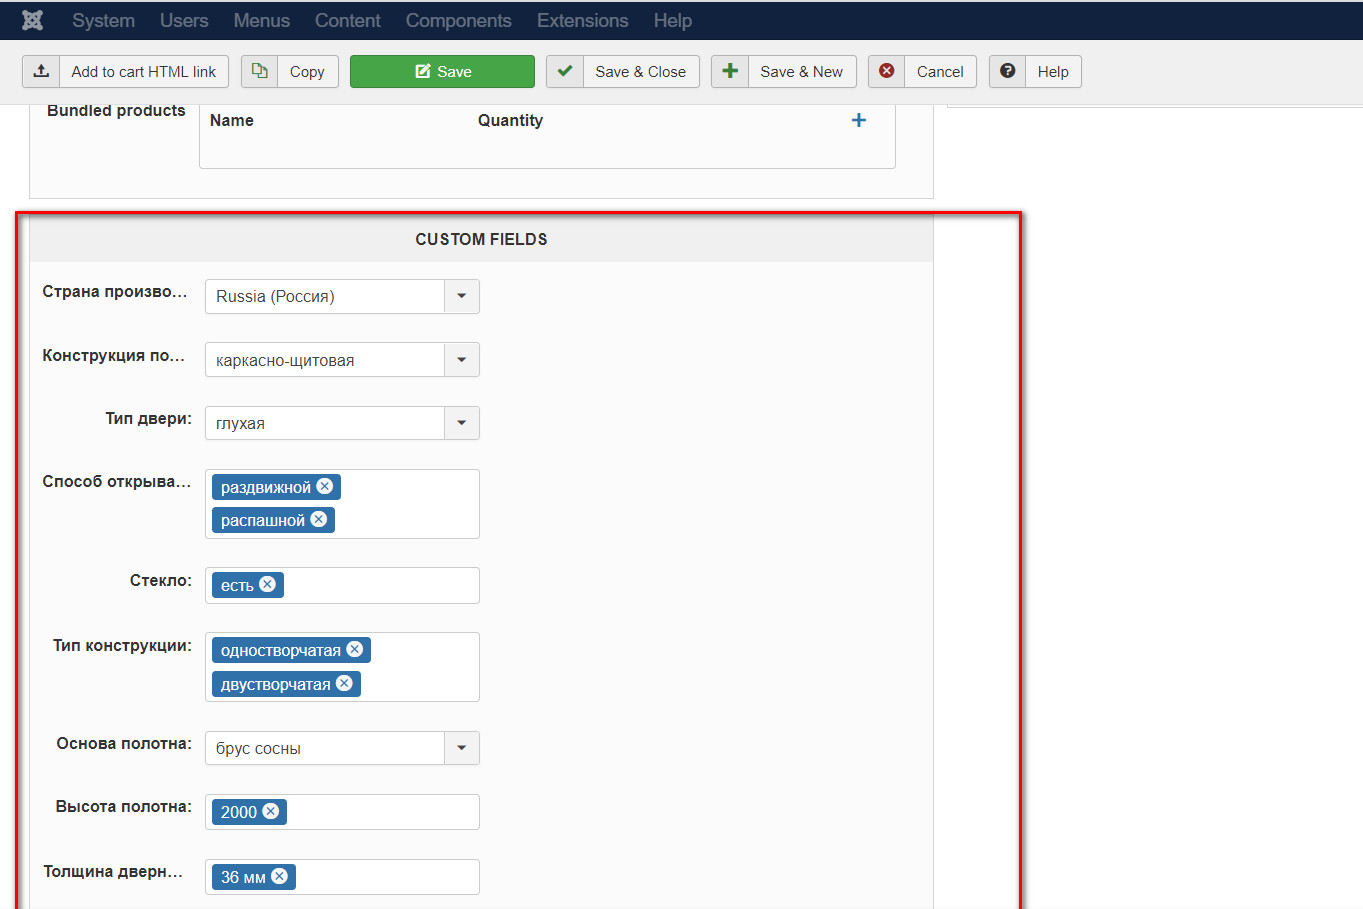Open the Menus menu
Screen dimensions: 1363x909
(262, 20)
